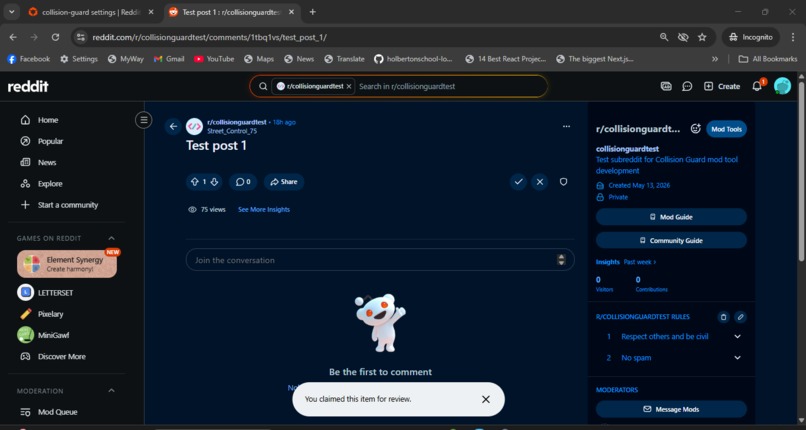Open user profile avatar menu

(782, 86)
